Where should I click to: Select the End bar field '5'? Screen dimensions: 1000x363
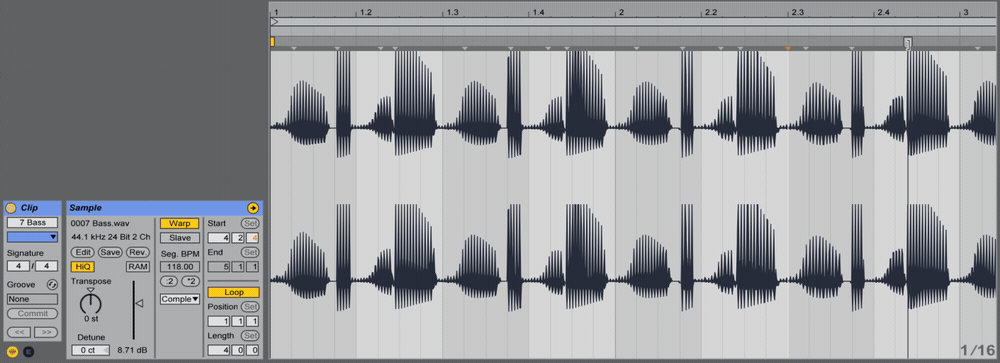click(220, 267)
